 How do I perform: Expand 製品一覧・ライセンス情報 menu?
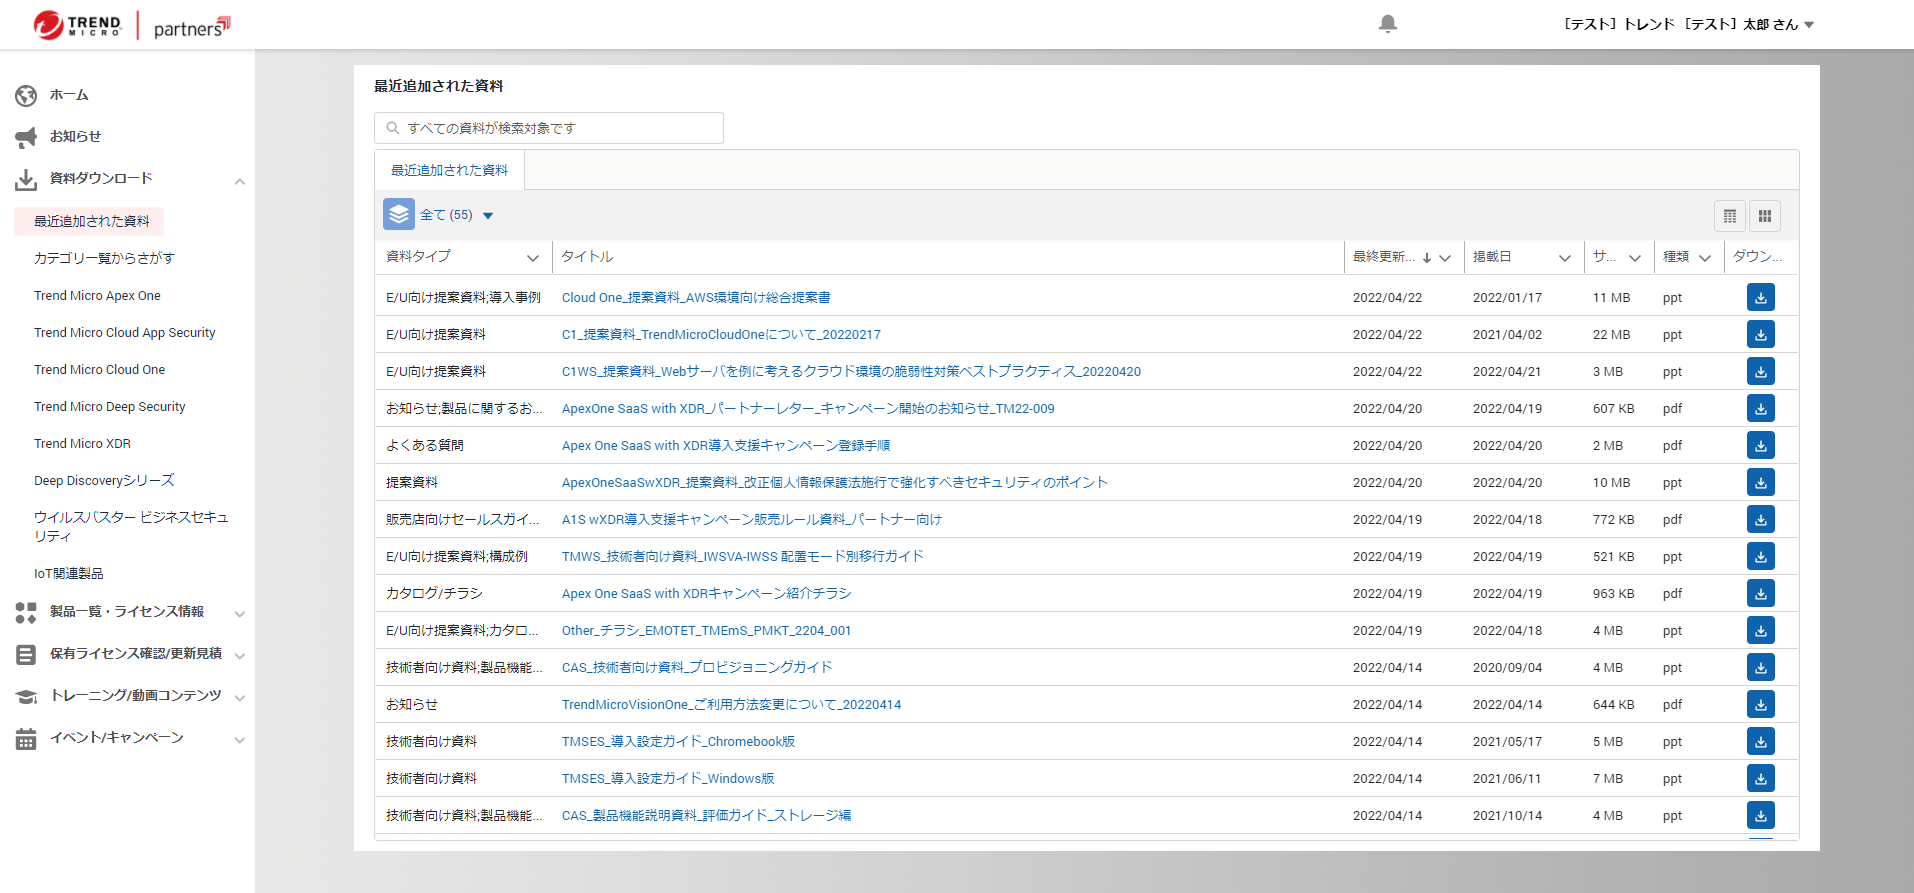pos(239,614)
